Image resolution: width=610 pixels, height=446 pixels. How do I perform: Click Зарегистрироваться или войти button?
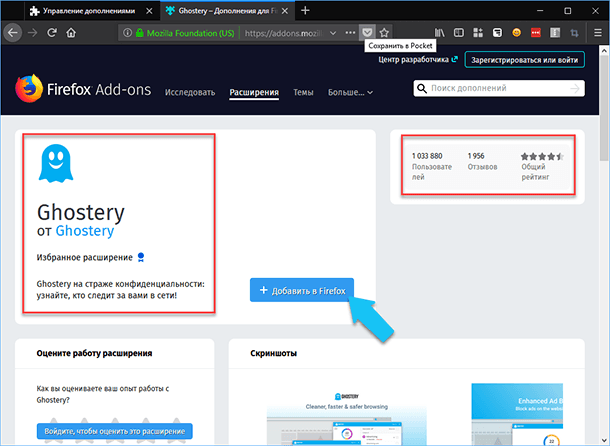524,60
